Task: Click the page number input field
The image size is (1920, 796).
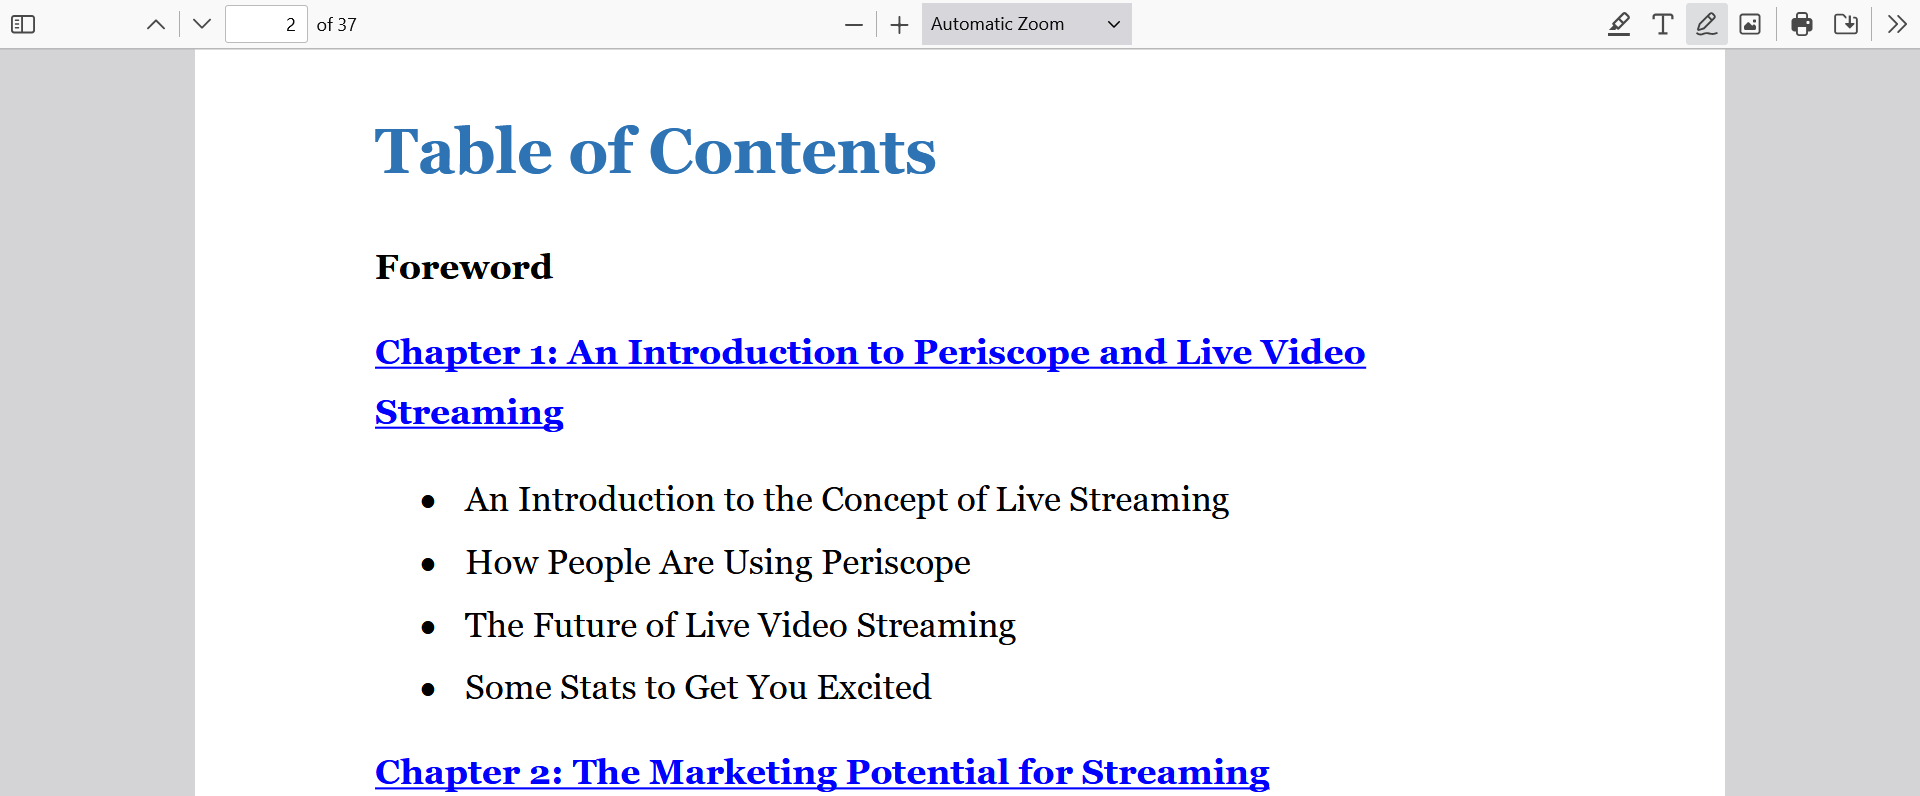Action: pyautogui.click(x=266, y=24)
